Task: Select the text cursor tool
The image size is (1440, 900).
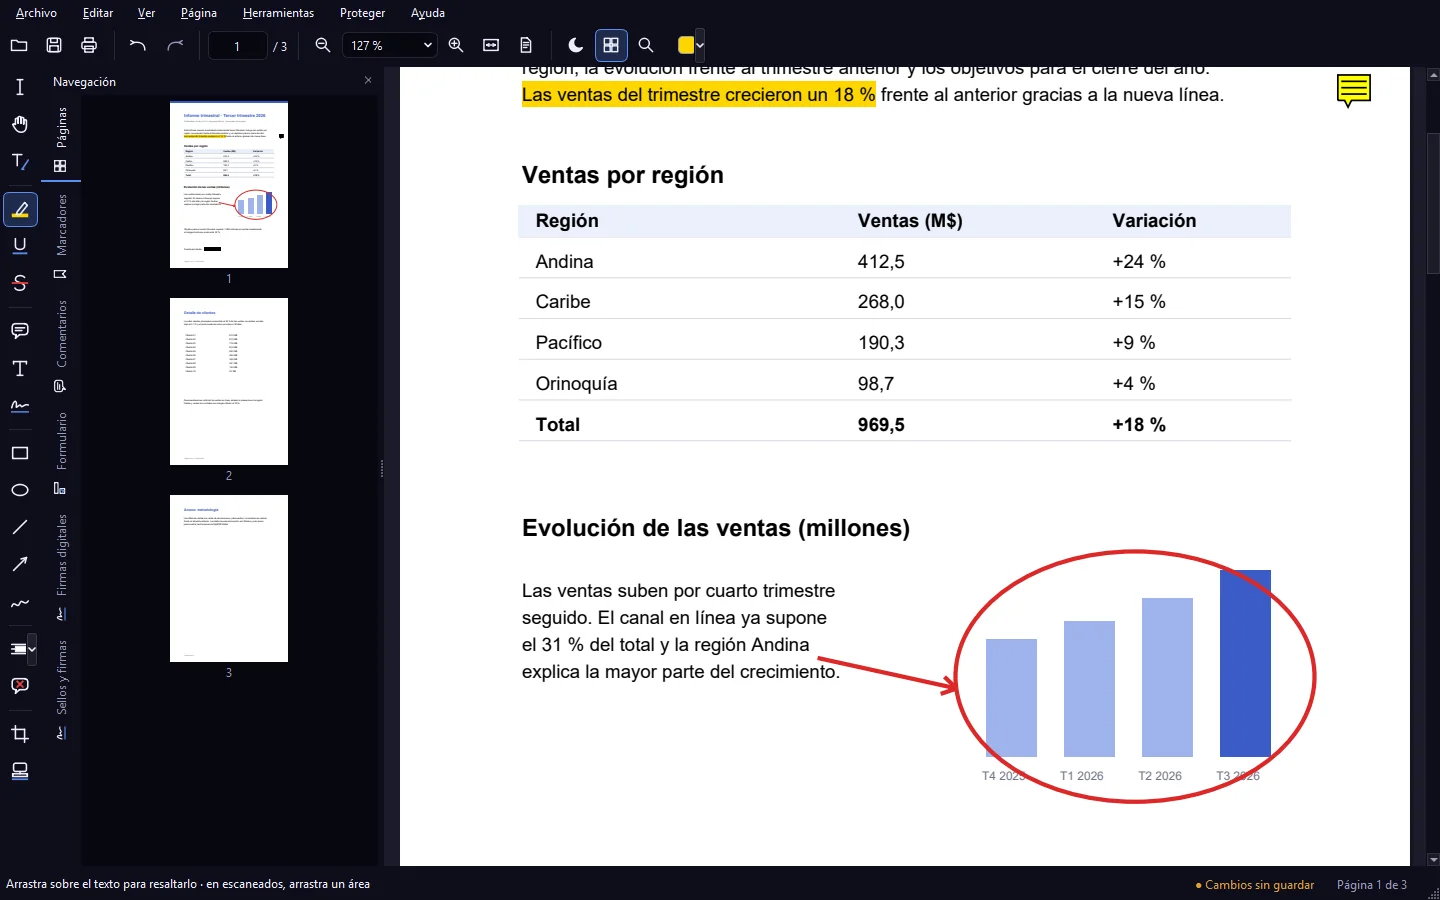Action: coord(20,87)
